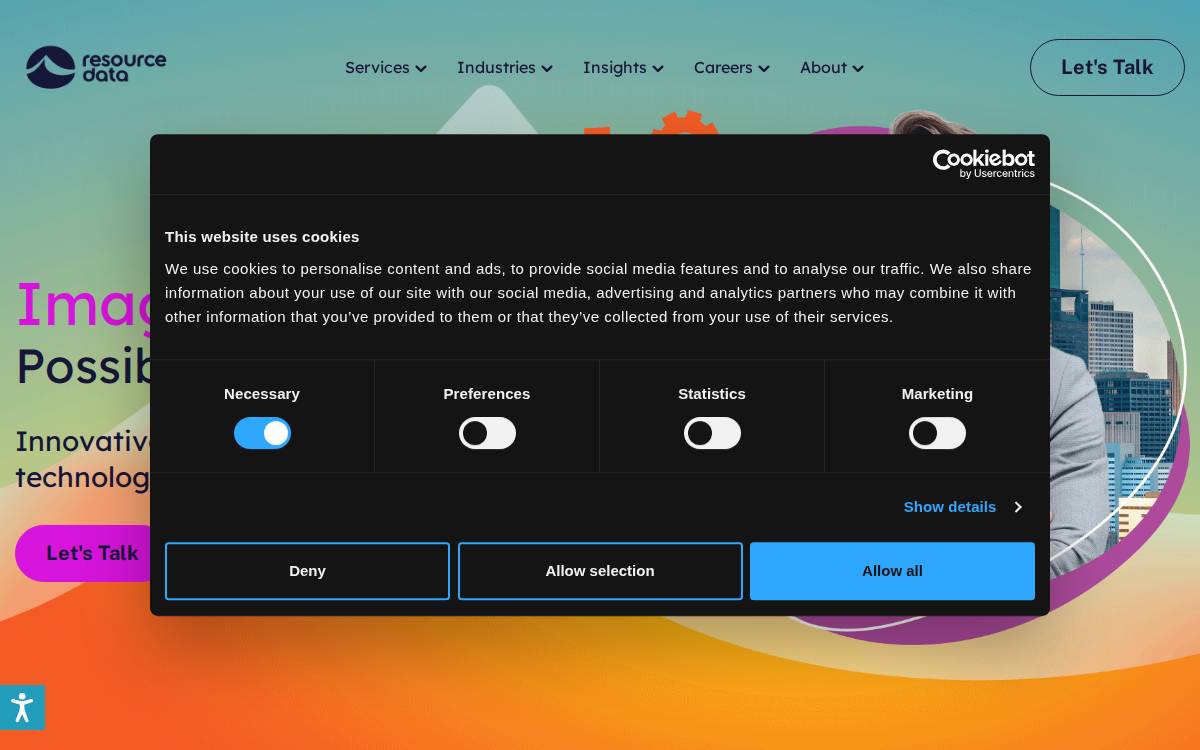Enable the Marketing cookies switch
This screenshot has width=1200, height=750.
click(937, 433)
